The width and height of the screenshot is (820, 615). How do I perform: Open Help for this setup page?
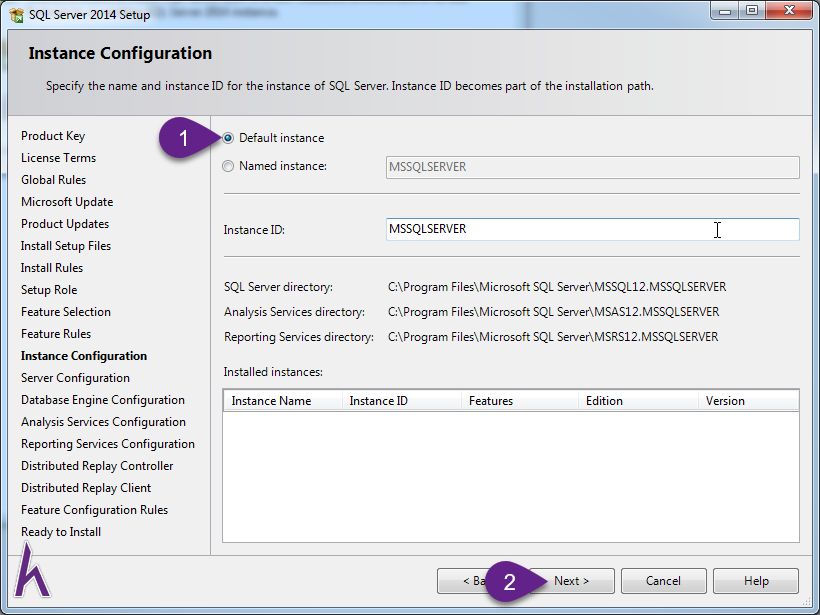tap(756, 581)
